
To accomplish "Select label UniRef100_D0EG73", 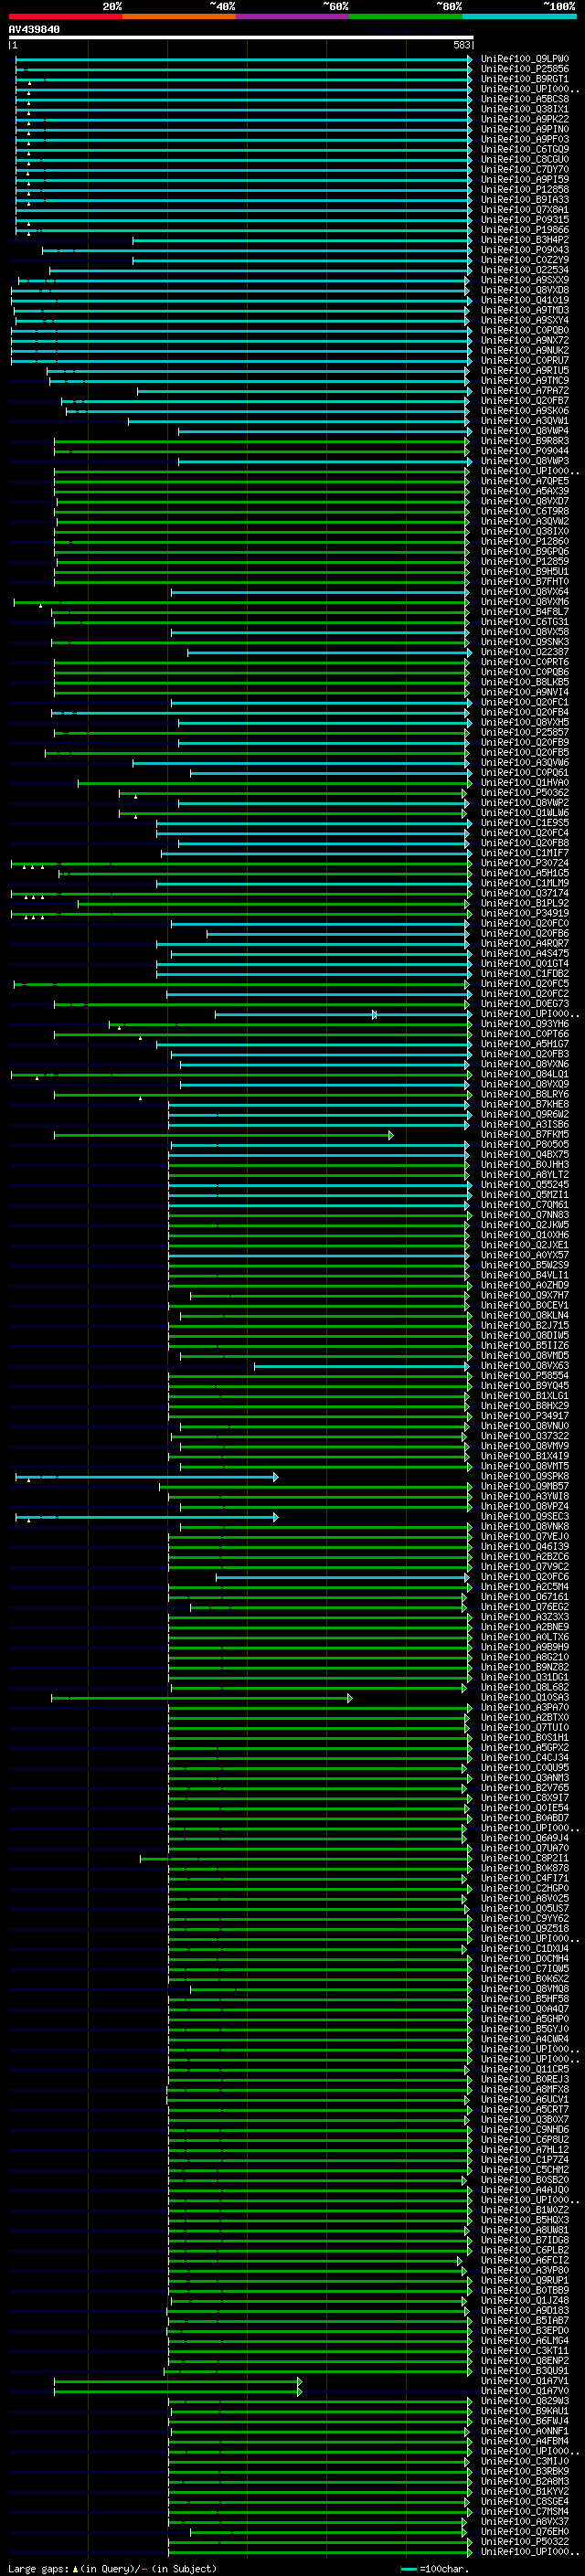I will pyautogui.click(x=524, y=1004).
